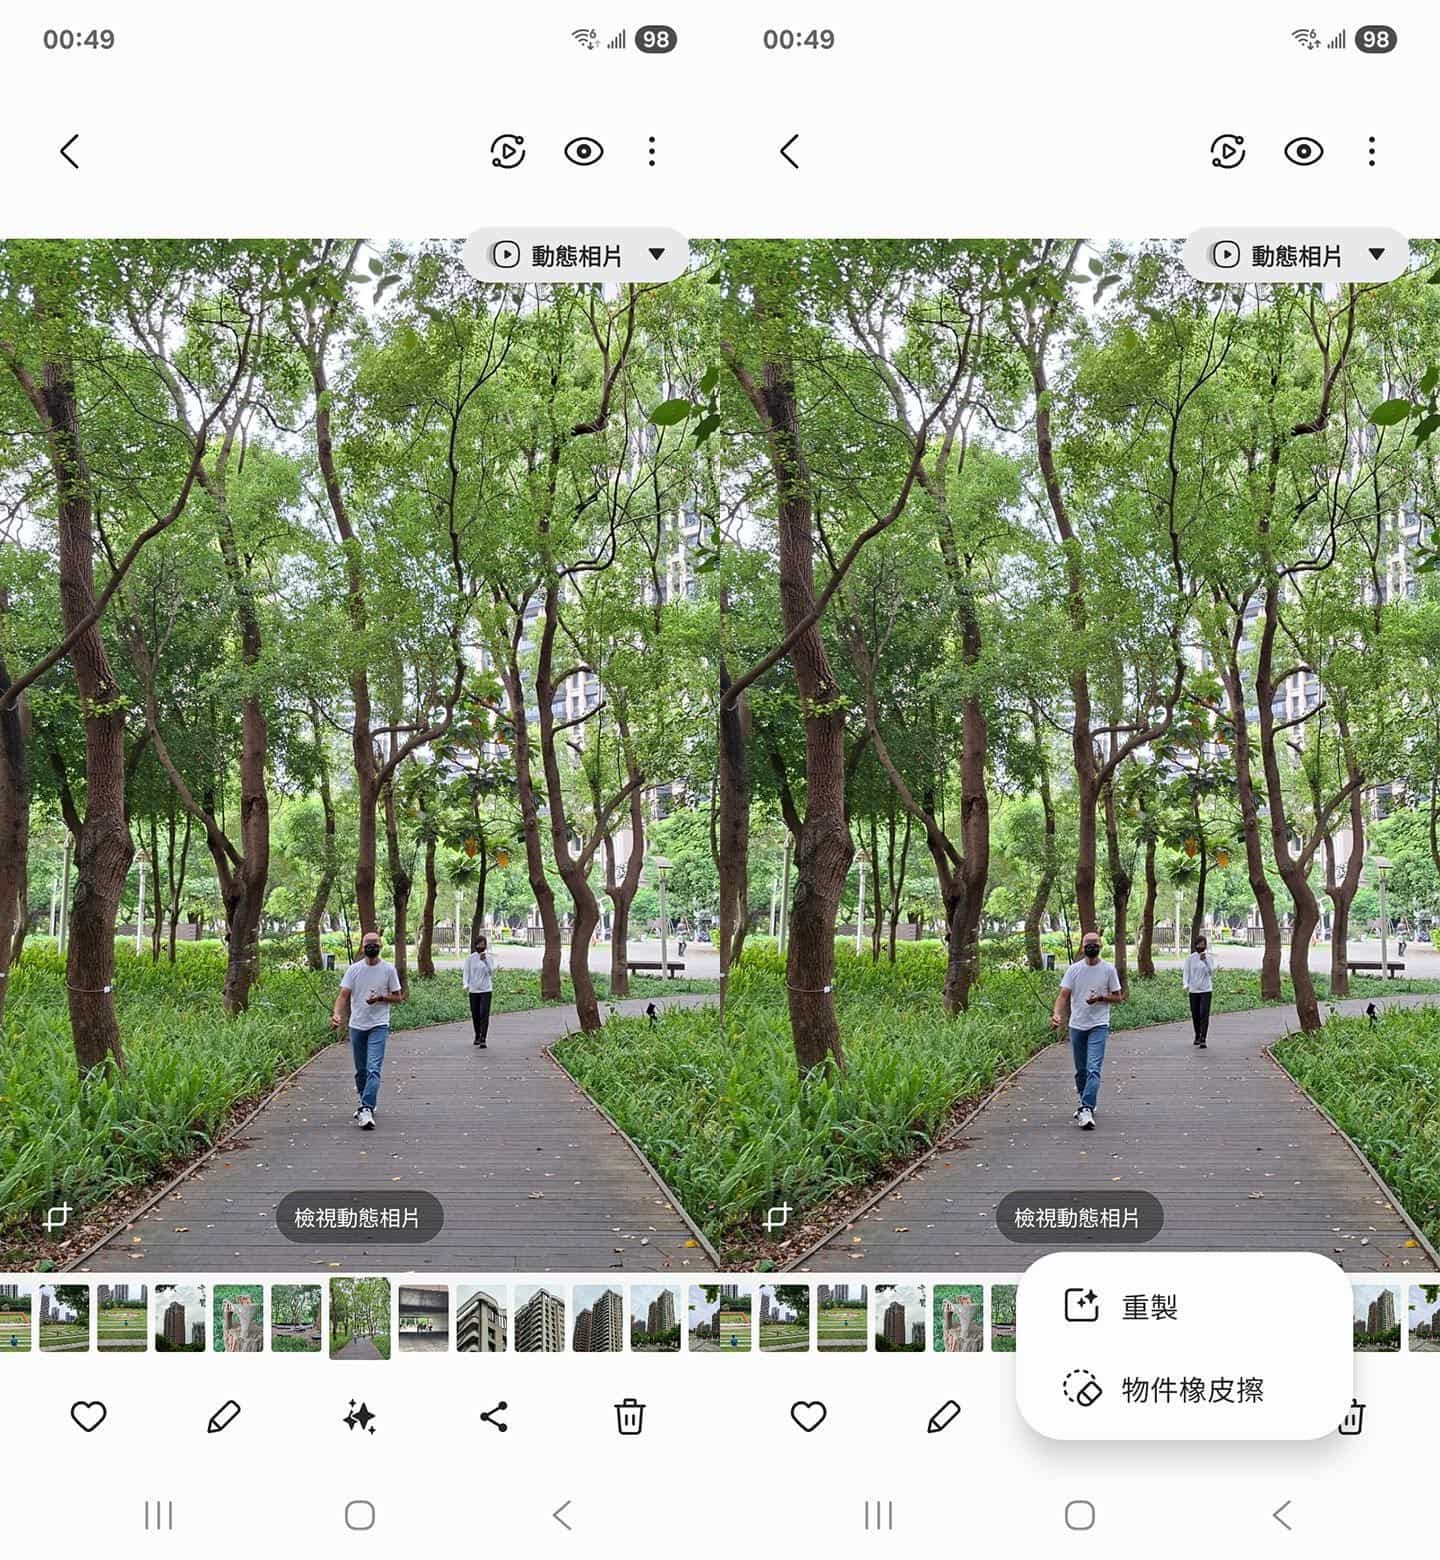Share the photo on left screen
The width and height of the screenshot is (1440, 1560).
(494, 1416)
